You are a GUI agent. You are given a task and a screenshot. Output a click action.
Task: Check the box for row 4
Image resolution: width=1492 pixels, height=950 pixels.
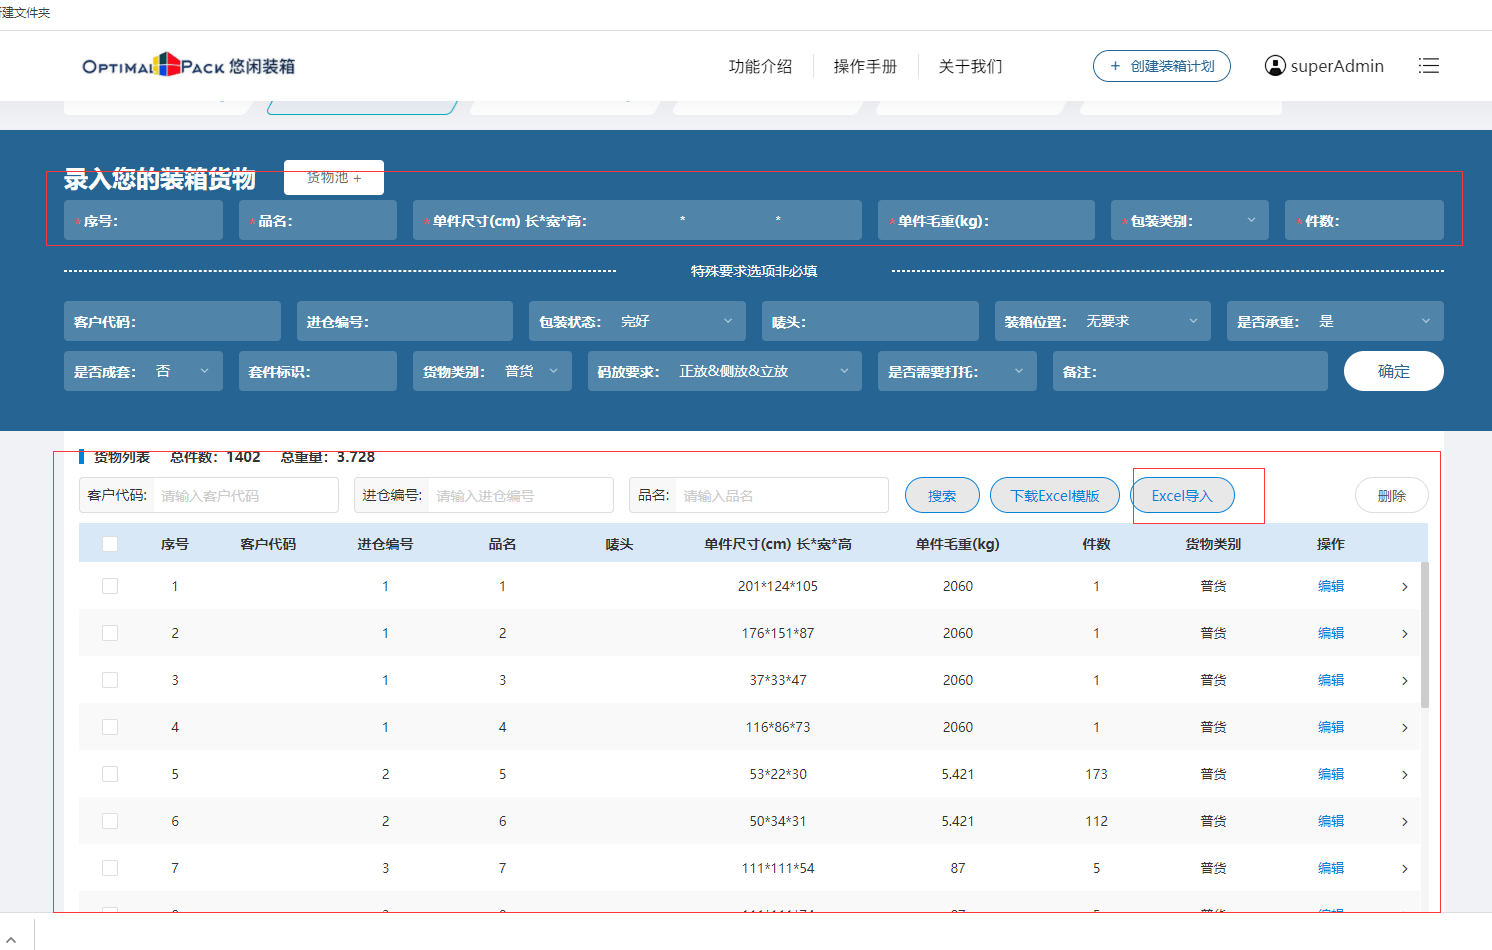pyautogui.click(x=110, y=727)
